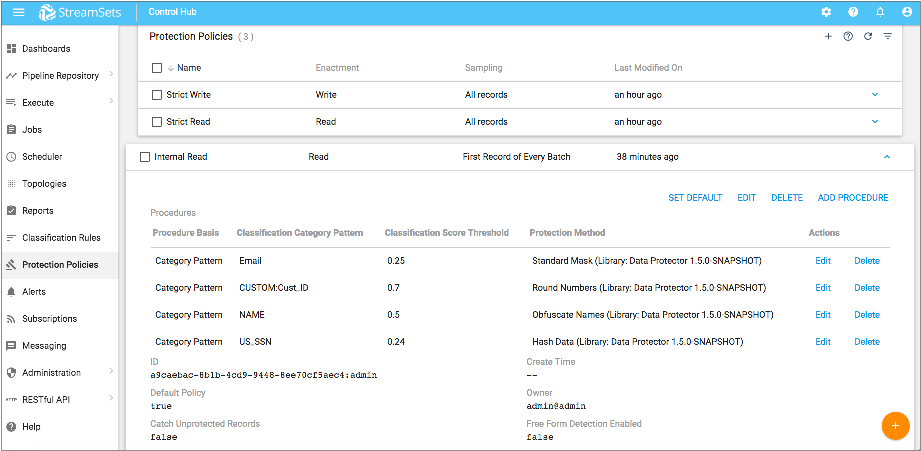
Task: Open the notifications bell
Action: point(880,12)
